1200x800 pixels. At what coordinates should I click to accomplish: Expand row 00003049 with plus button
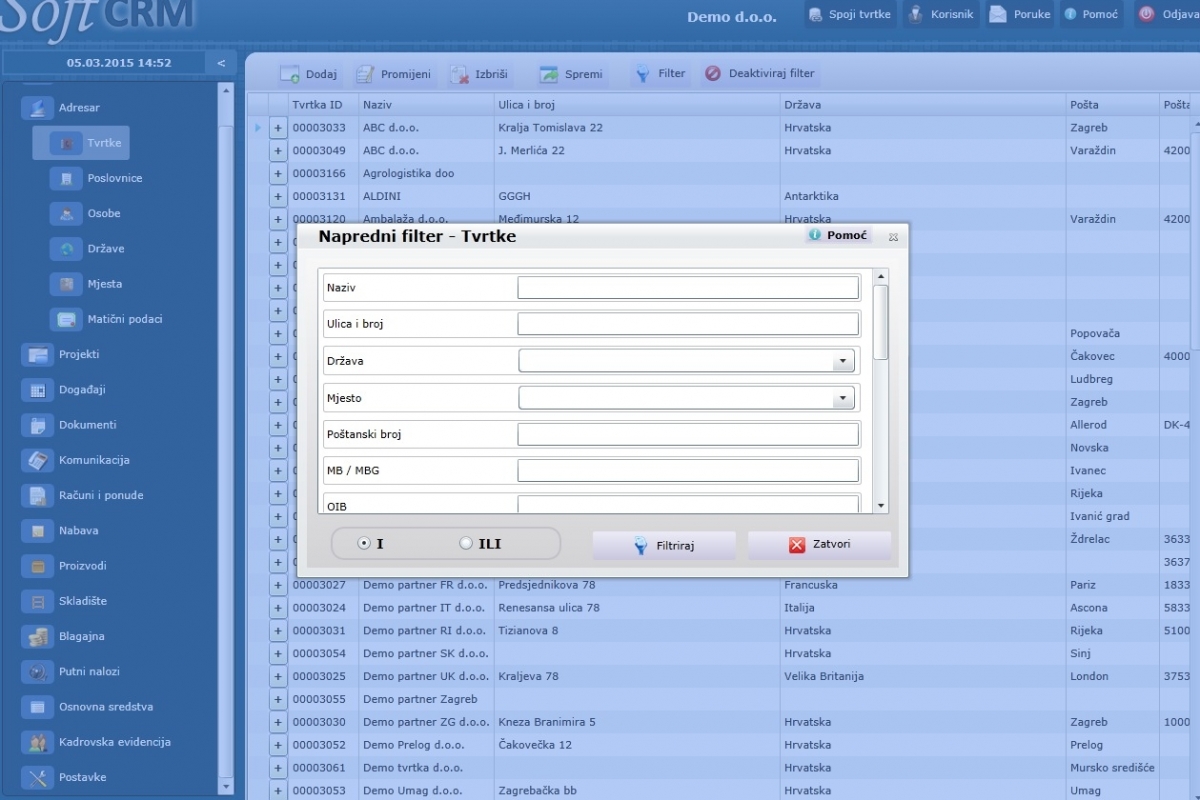coord(278,151)
